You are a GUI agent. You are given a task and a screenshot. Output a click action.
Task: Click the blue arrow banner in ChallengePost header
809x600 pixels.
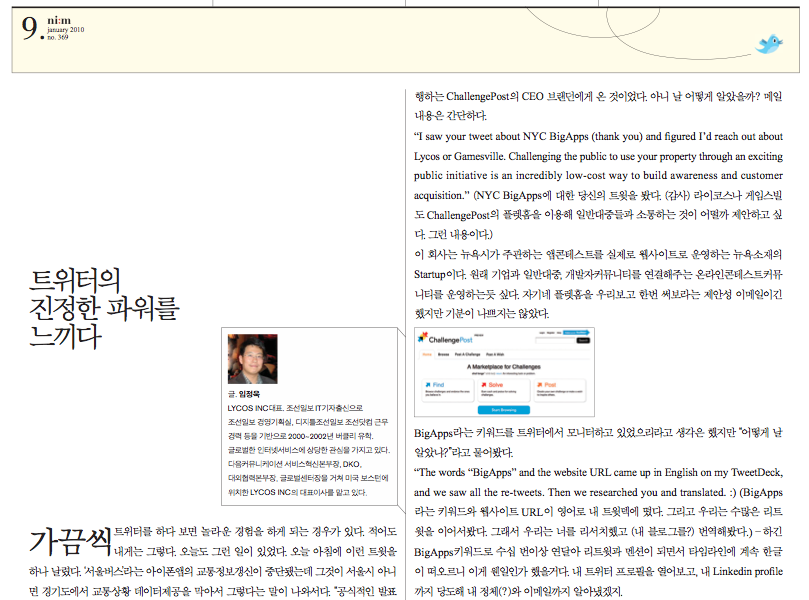[x=576, y=332]
